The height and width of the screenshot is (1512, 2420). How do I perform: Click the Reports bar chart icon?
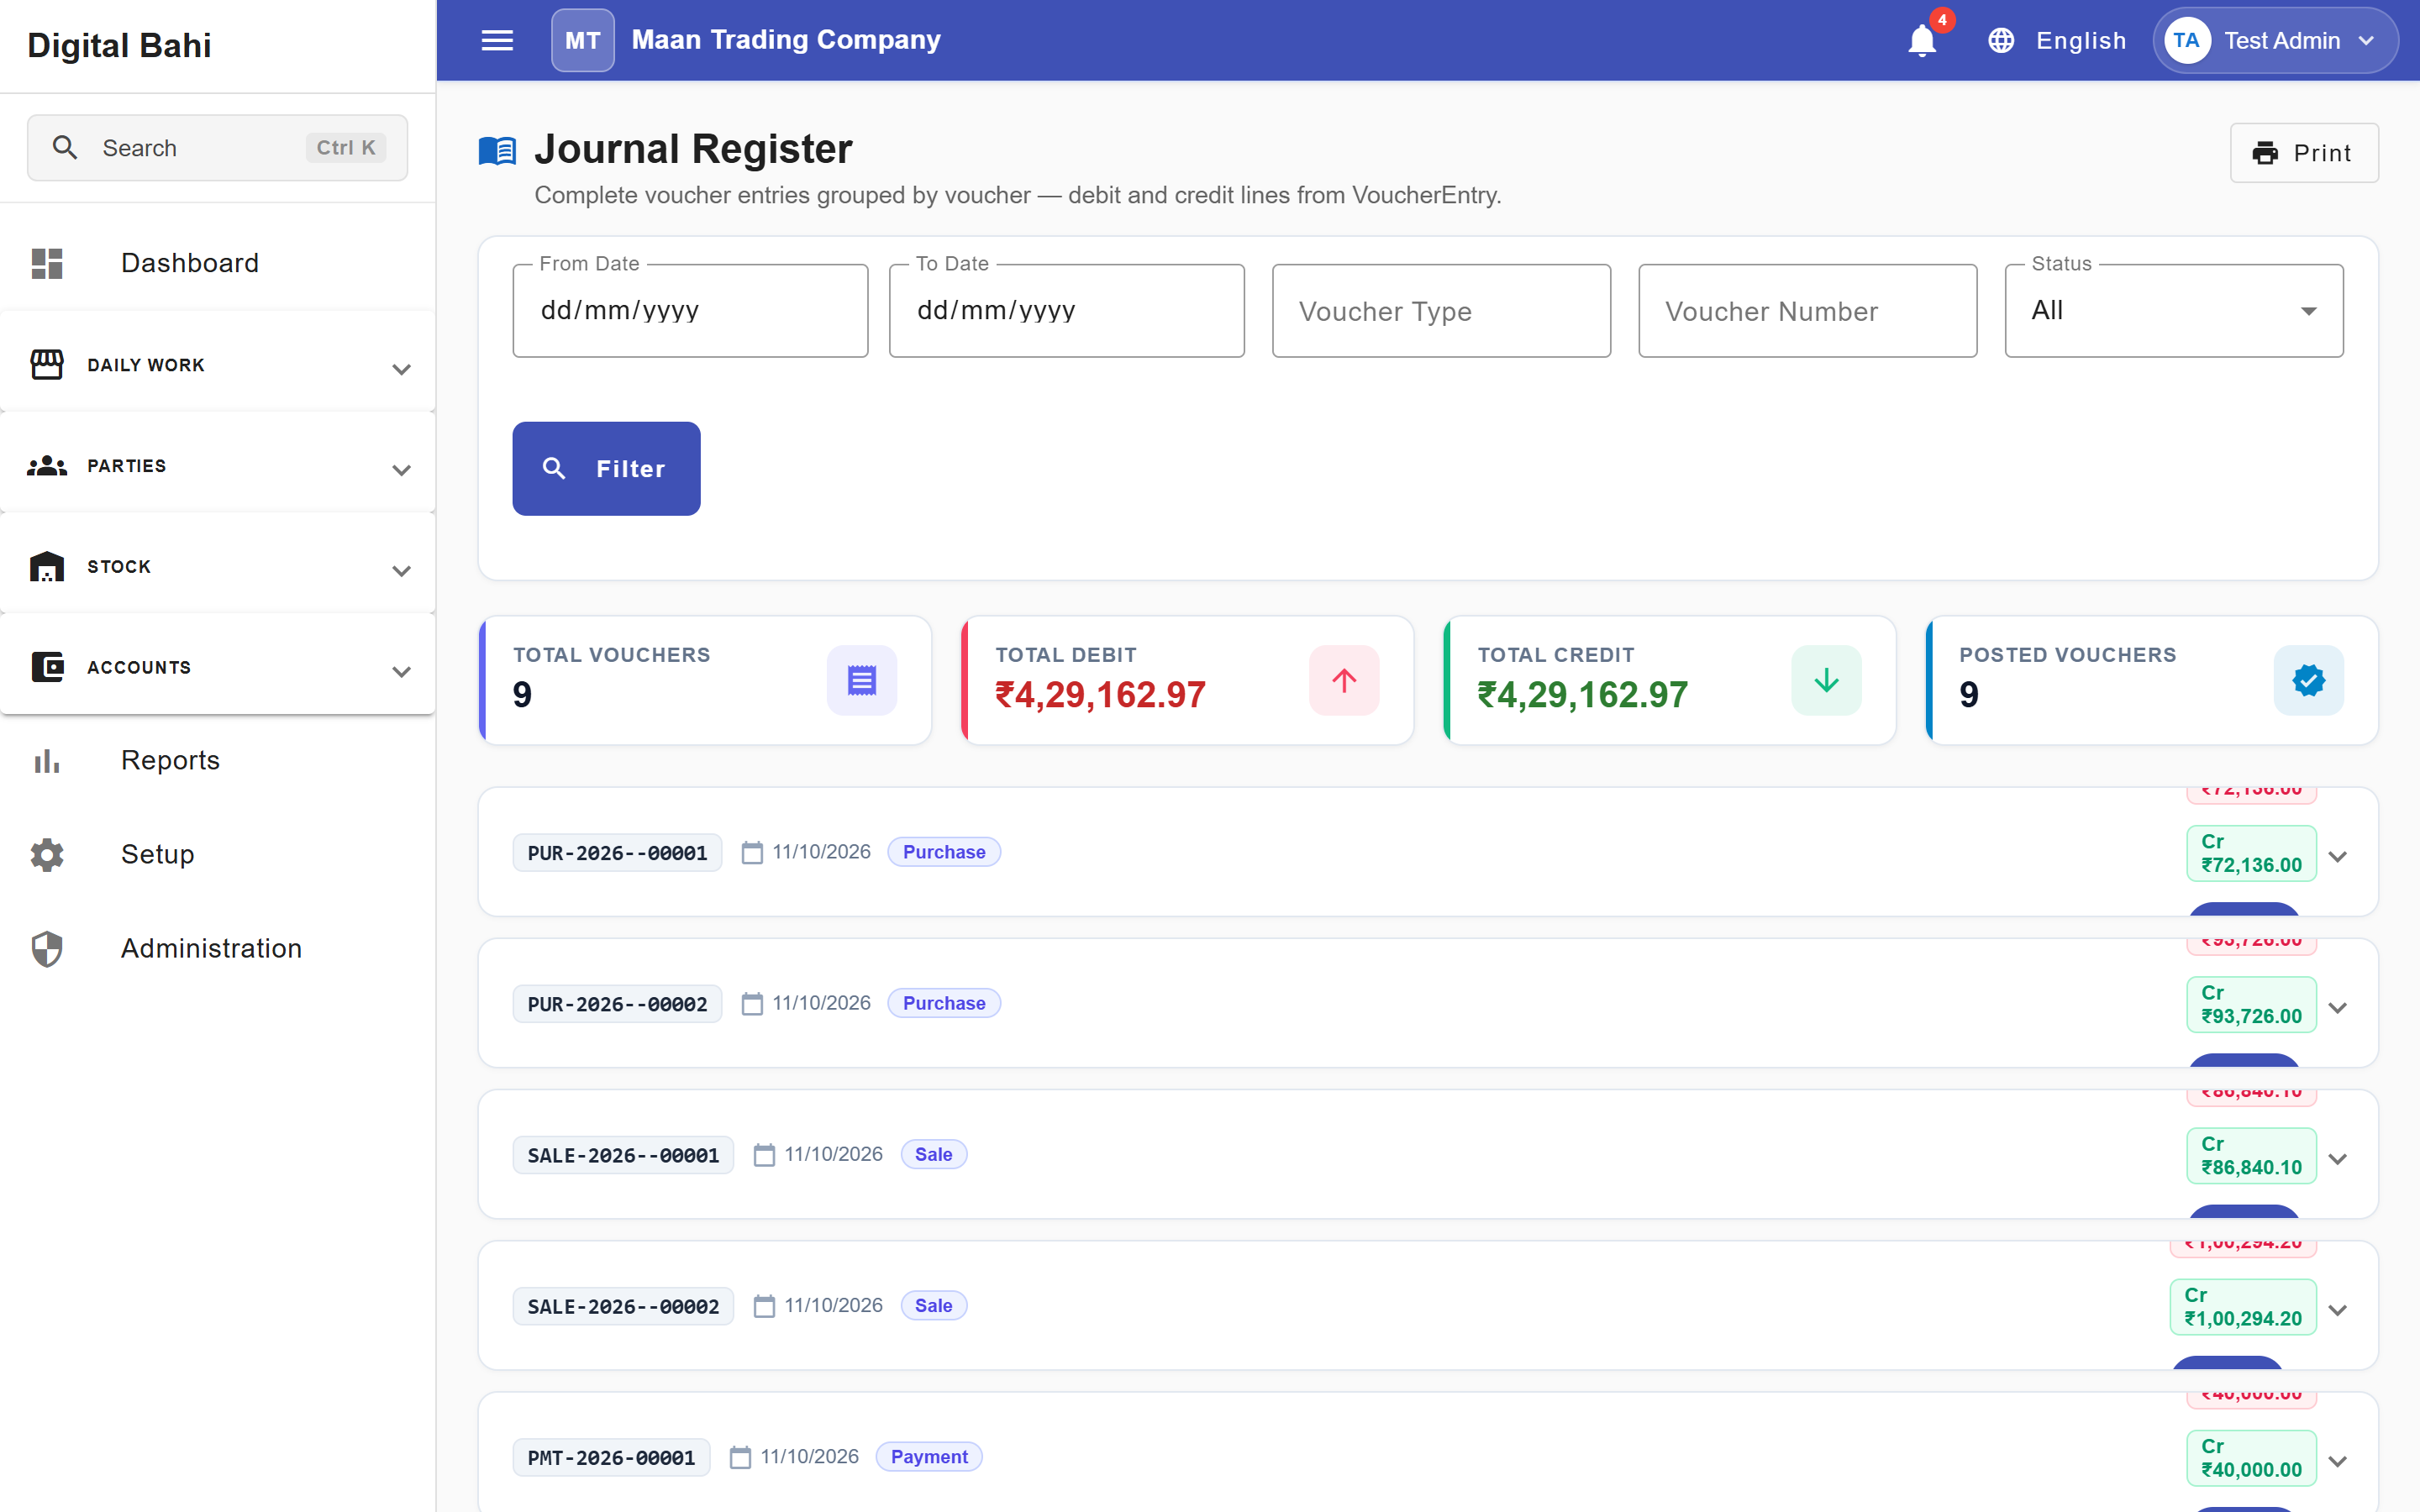47,761
